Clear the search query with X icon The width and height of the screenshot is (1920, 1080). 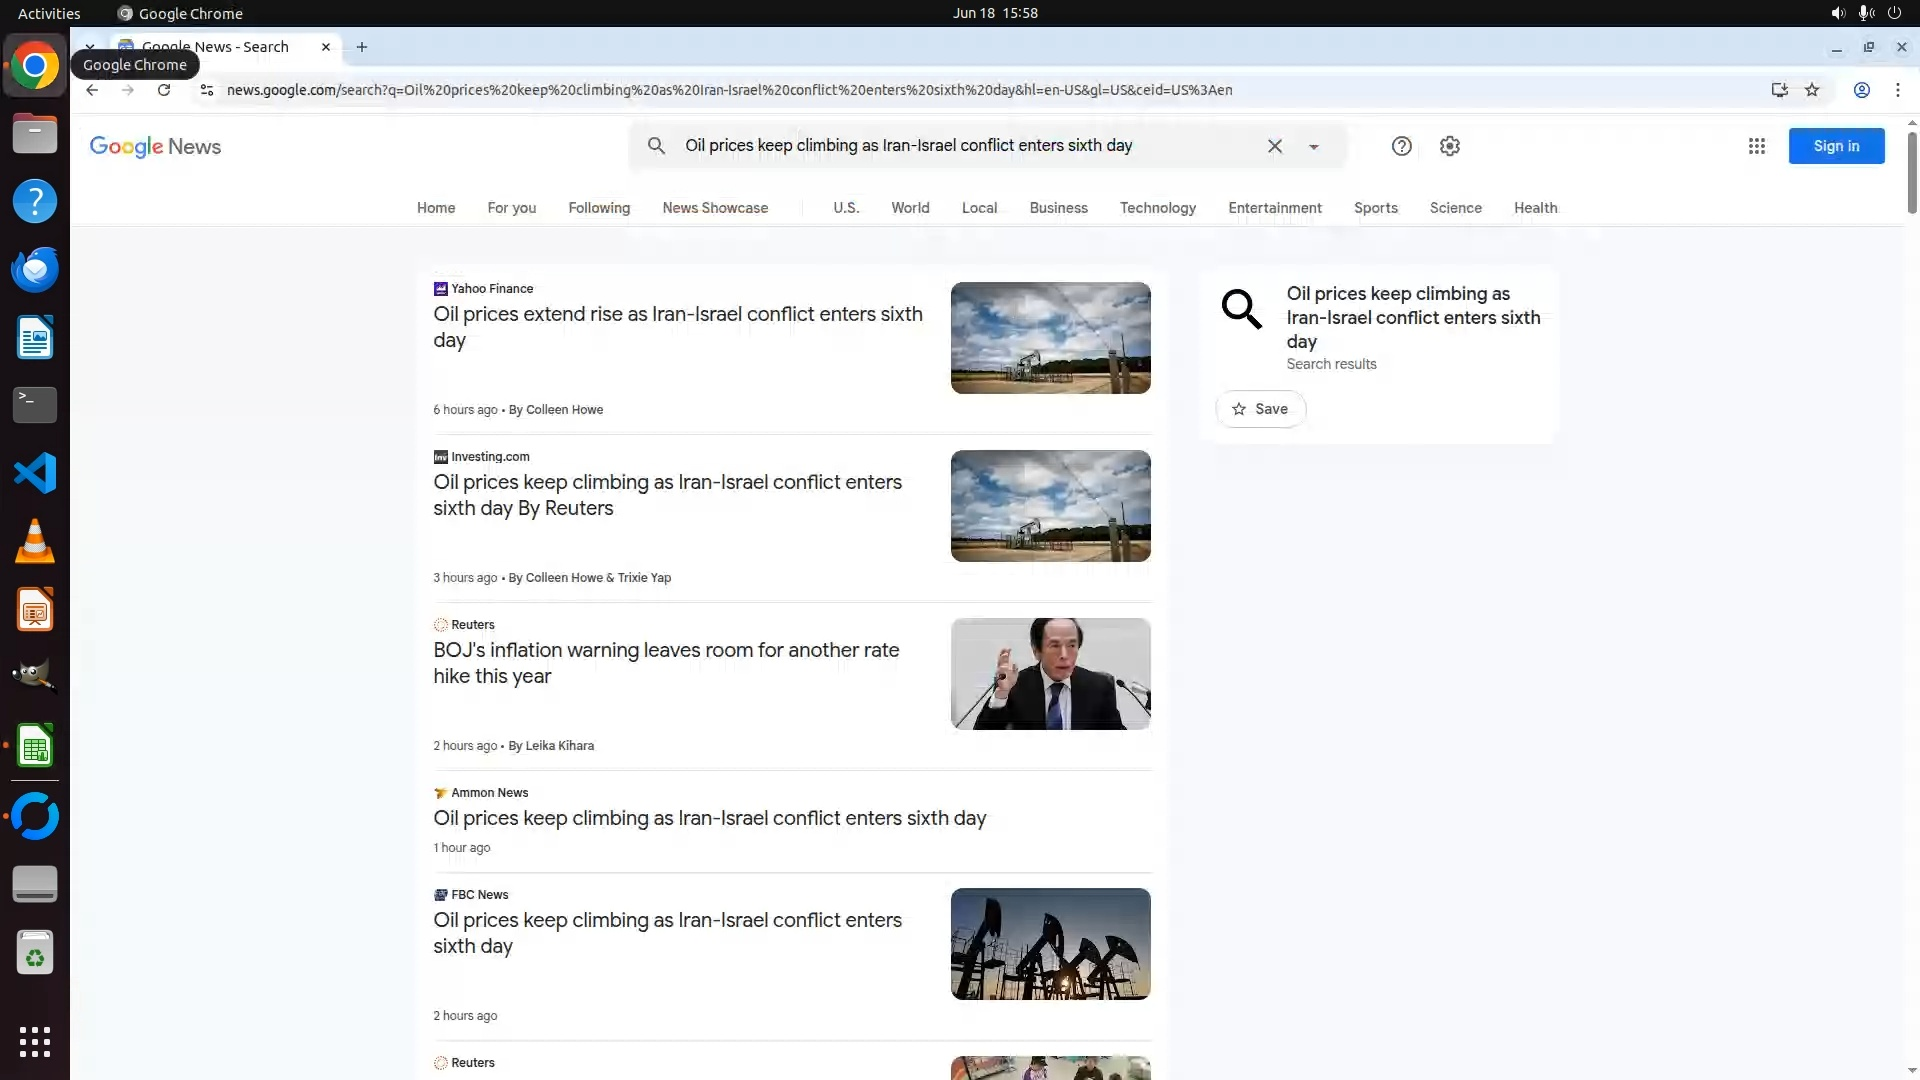[1274, 146]
